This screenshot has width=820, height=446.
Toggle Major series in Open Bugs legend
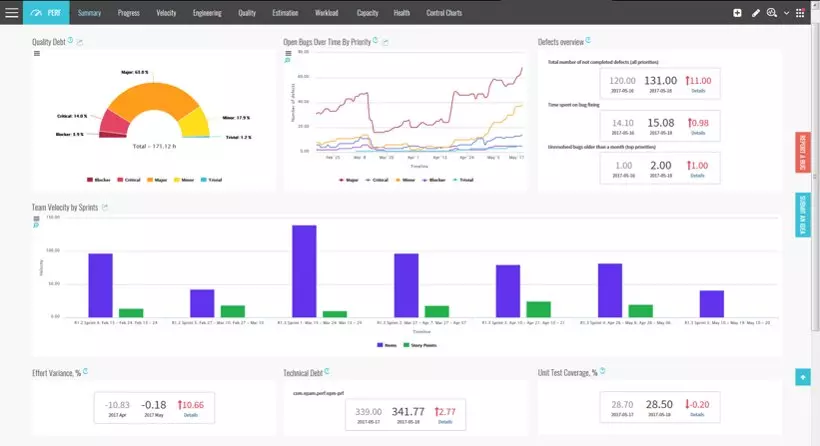click(348, 180)
